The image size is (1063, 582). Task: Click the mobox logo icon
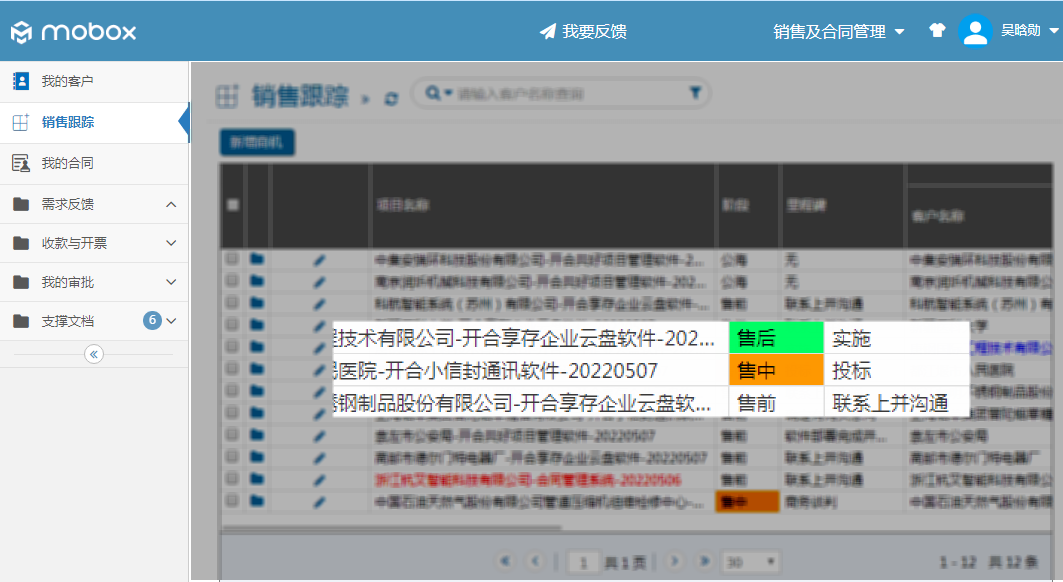click(22, 32)
